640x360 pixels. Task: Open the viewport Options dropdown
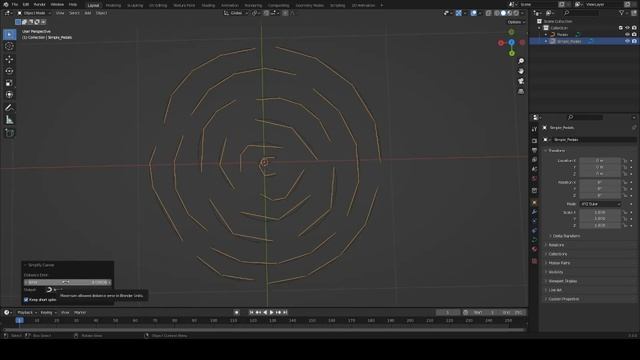[516, 22]
